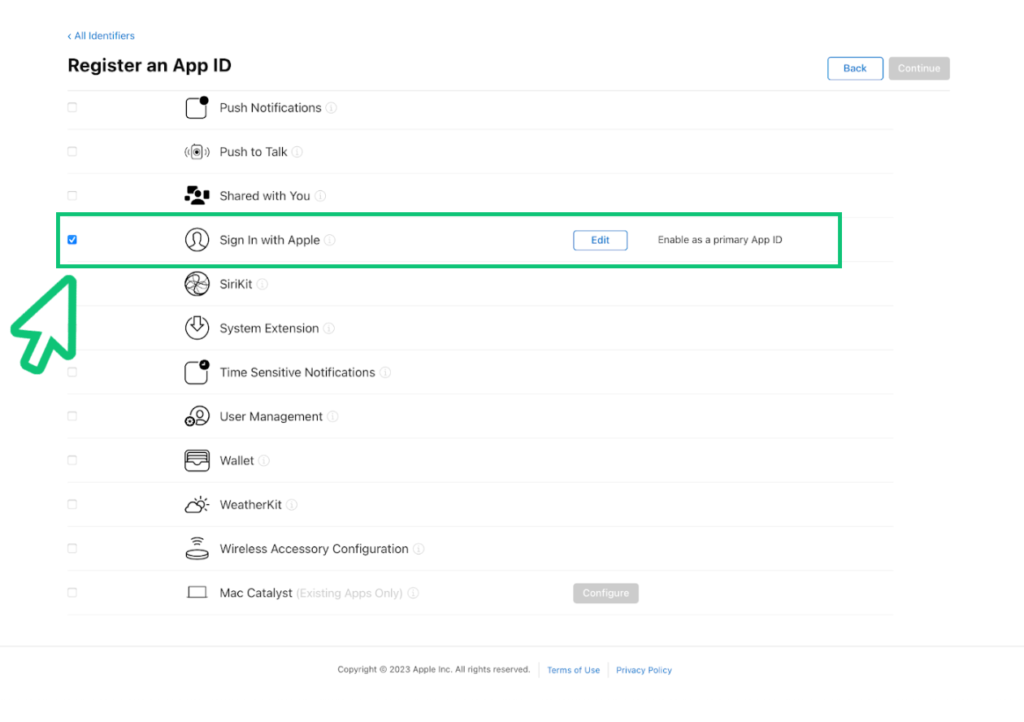Click the 'Time Sensitive Notifications' label
Screen dimensions: 1024x722
pos(297,372)
